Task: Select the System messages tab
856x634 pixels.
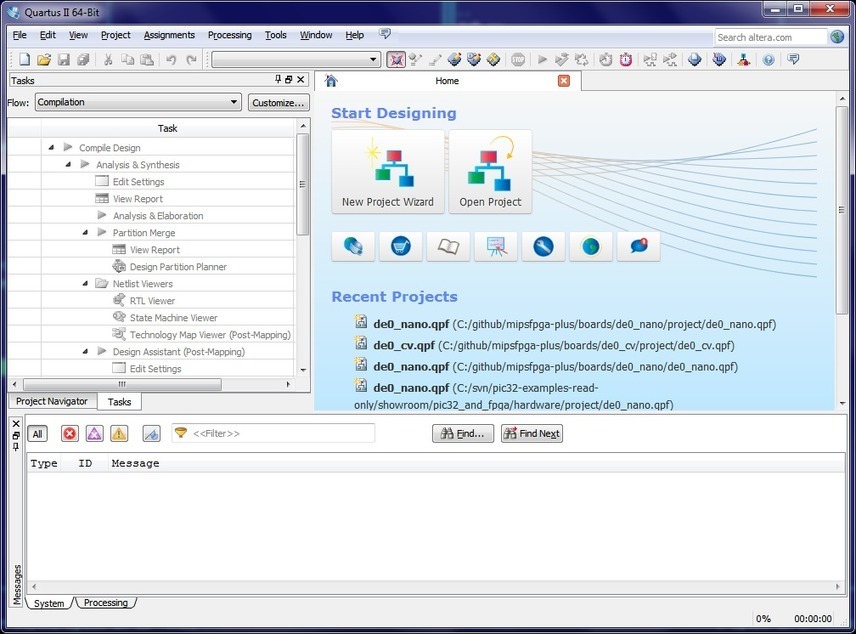Action: pos(49,603)
